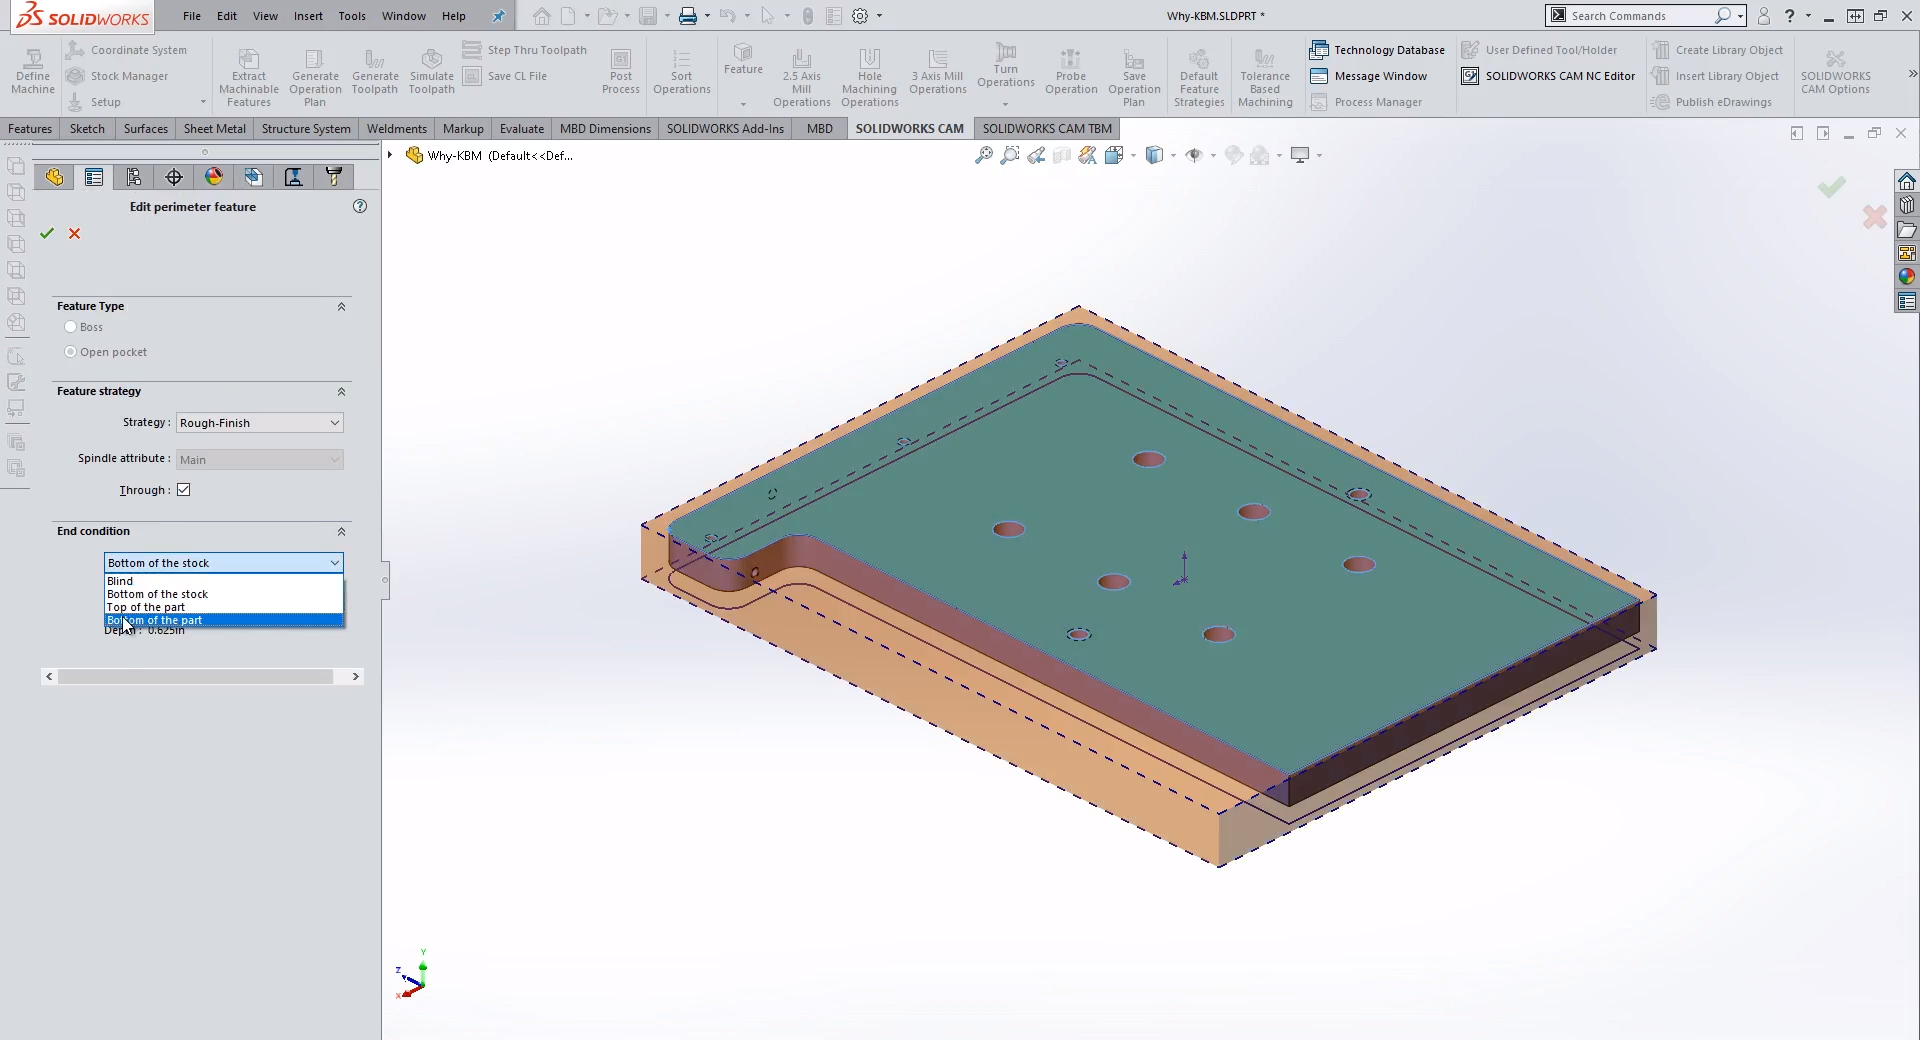Click Generate Operation Plan
The width and height of the screenshot is (1920, 1040).
point(315,77)
